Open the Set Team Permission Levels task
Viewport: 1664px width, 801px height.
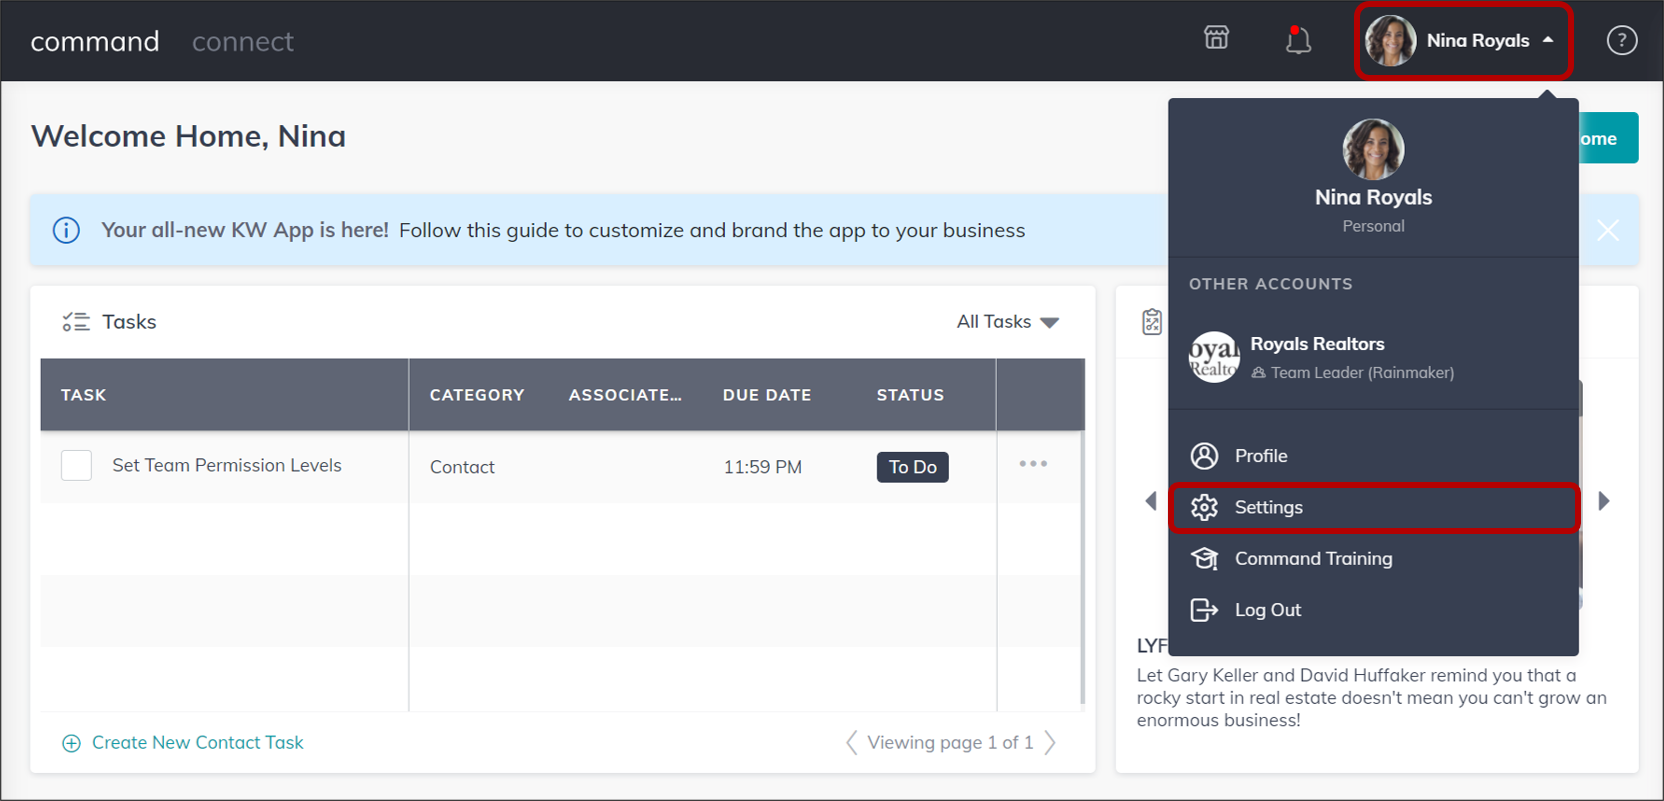[227, 465]
